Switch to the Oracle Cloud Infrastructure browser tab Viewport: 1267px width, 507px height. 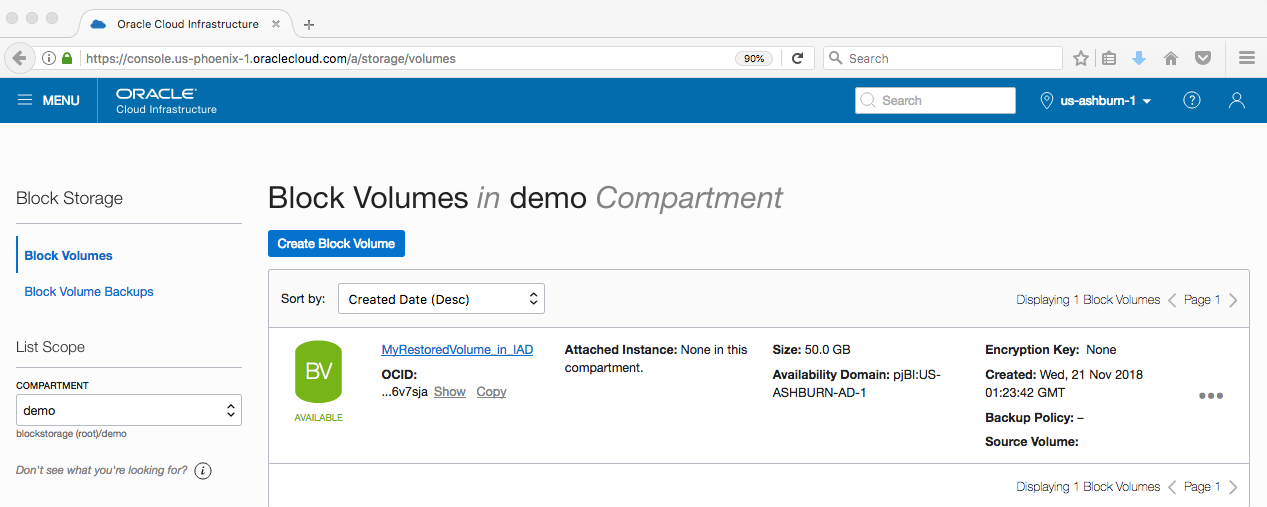click(187, 24)
